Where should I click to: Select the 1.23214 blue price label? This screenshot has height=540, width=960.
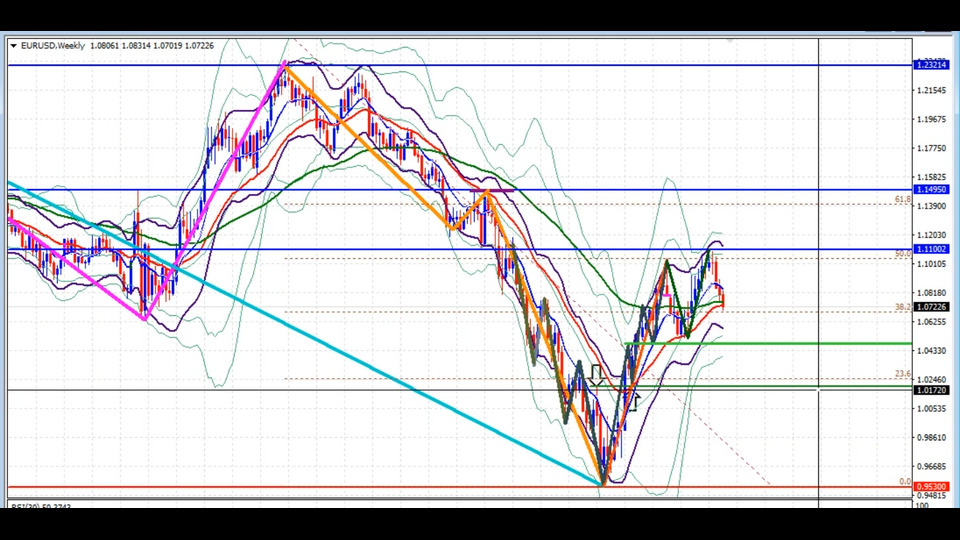[931, 65]
